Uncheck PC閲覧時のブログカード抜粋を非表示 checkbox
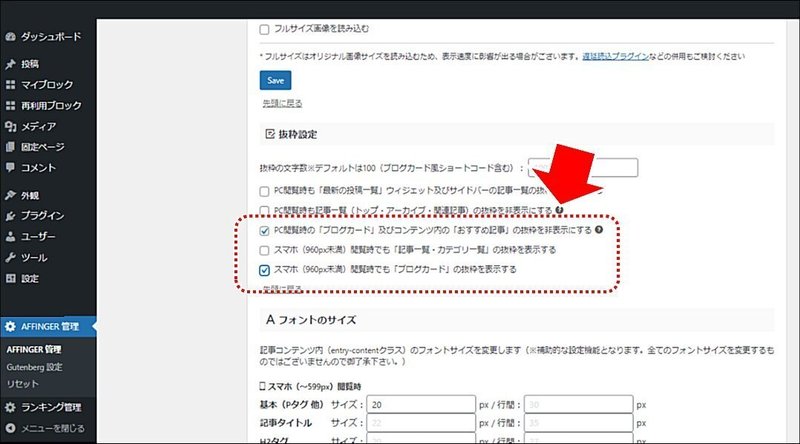The image size is (800, 444). point(264,231)
